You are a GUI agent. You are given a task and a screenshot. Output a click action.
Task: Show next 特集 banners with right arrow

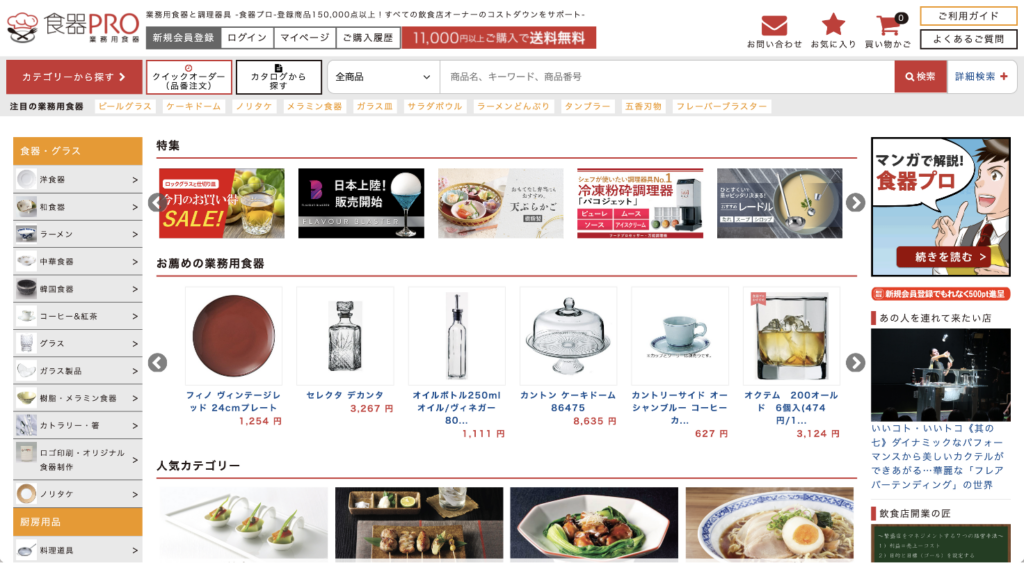[x=856, y=203]
